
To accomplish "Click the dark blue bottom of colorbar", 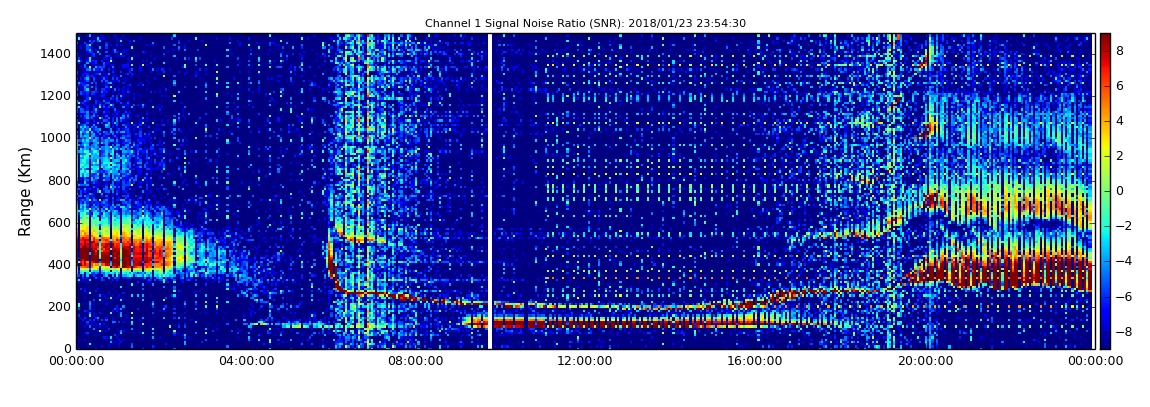I will pyautogui.click(x=1105, y=343).
